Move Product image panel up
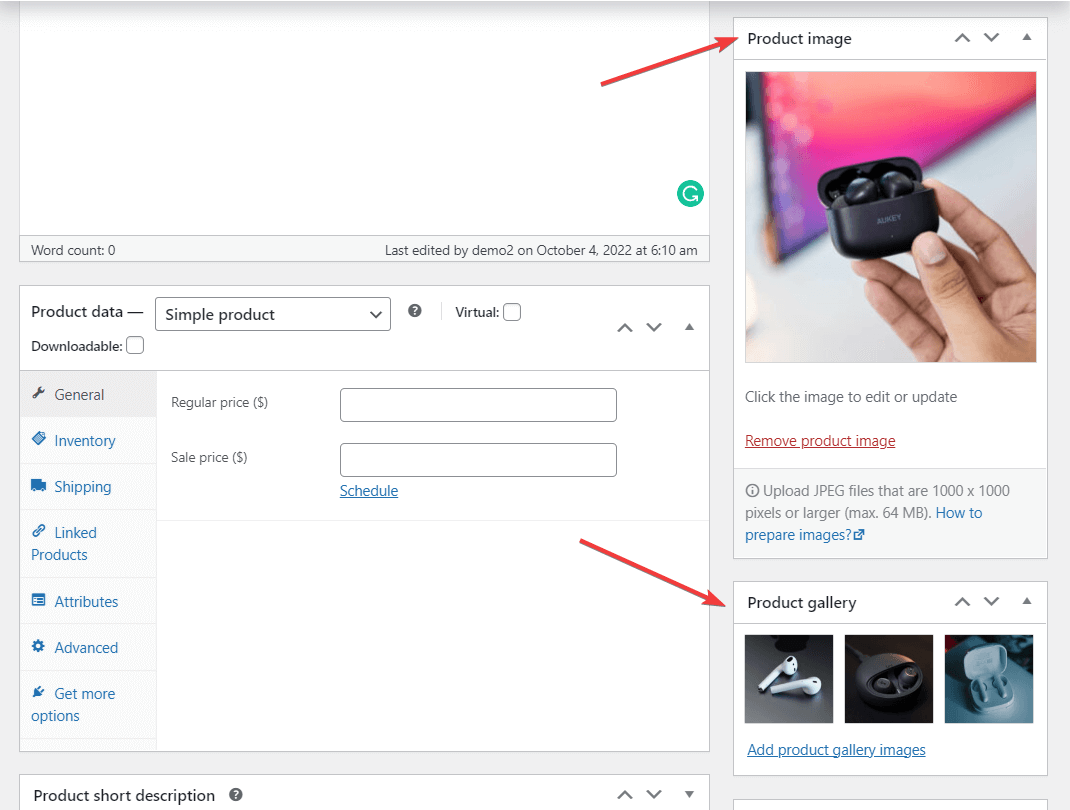1070x810 pixels. 962,38
